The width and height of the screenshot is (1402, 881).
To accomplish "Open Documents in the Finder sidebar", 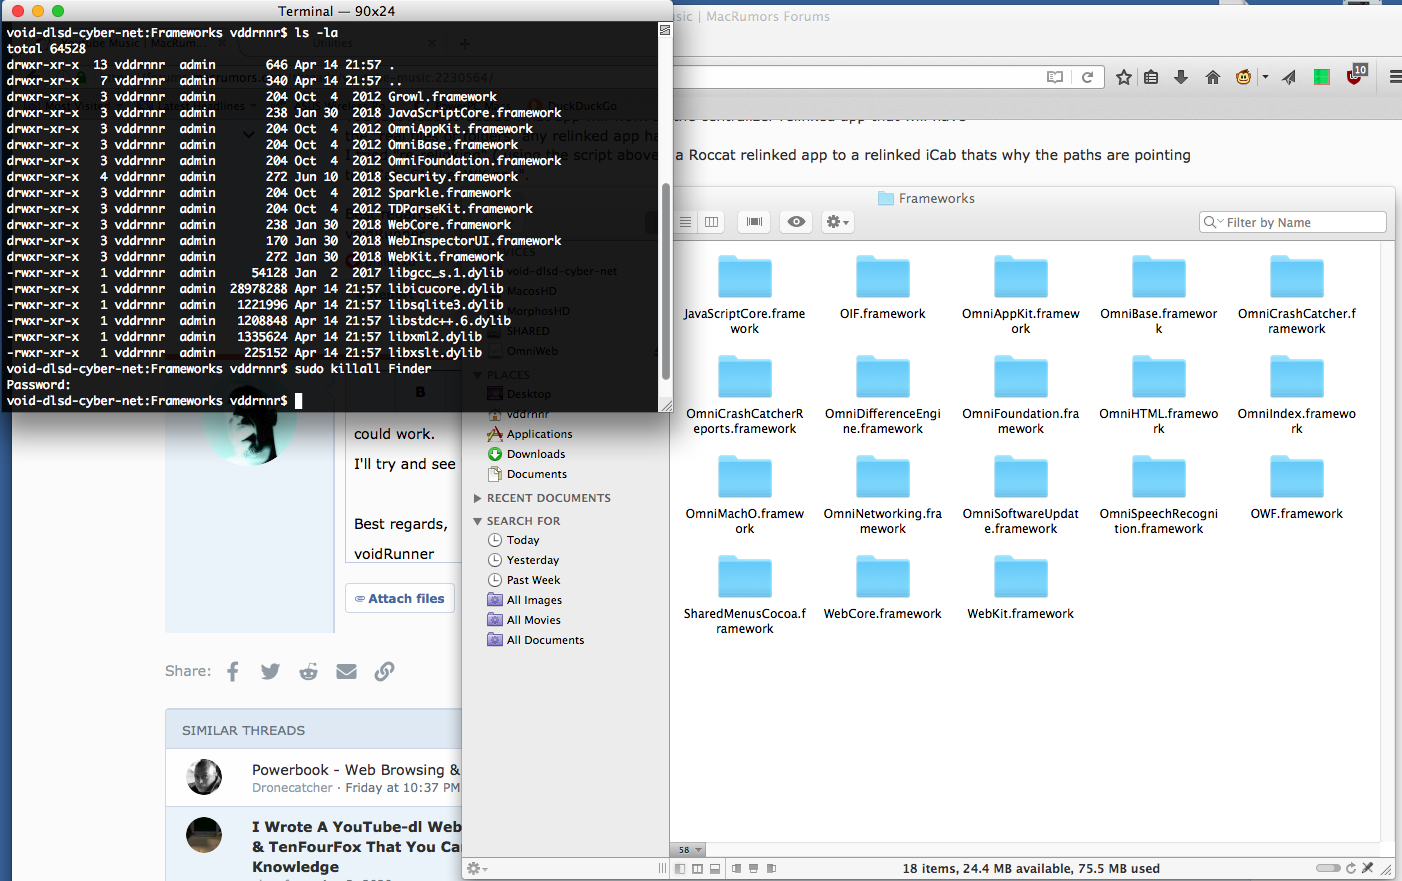I will (527, 474).
